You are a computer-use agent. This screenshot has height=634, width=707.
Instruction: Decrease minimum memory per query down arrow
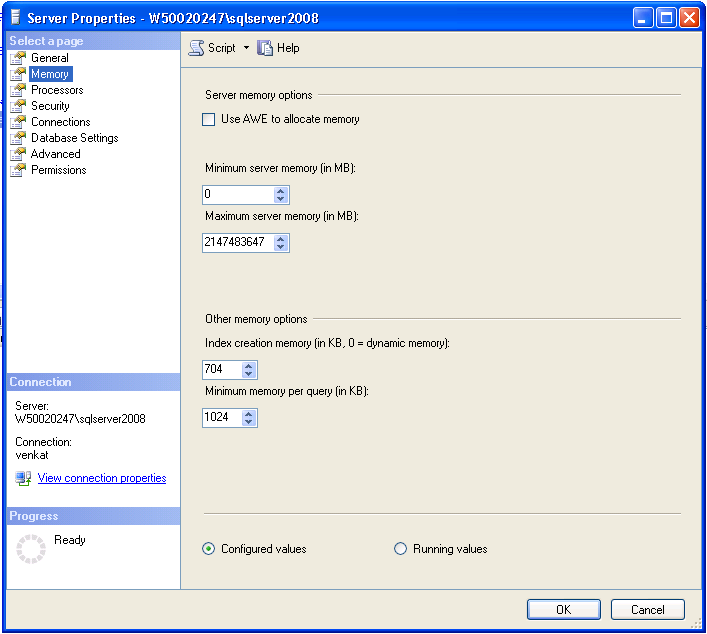coord(248,421)
